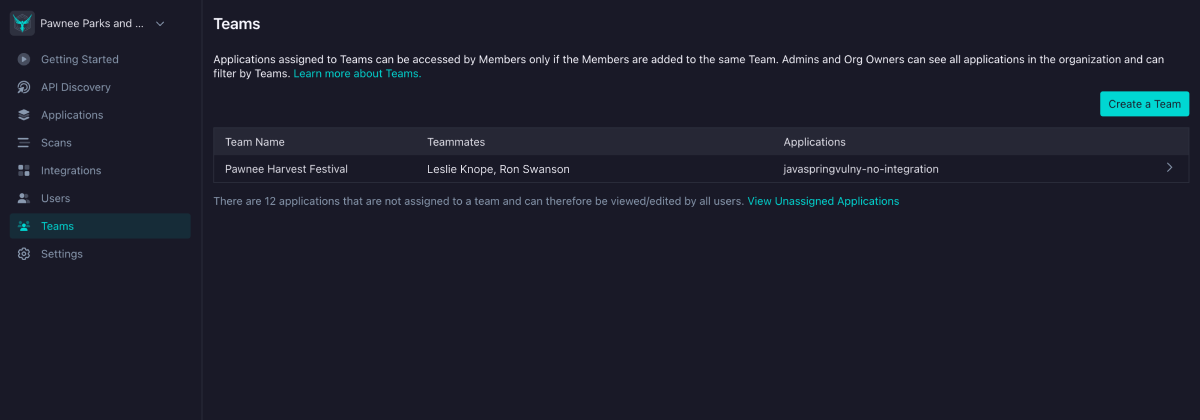The height and width of the screenshot is (420, 1200).
Task: Click javaspringvulny-no-integration application entry
Action: pos(861,169)
